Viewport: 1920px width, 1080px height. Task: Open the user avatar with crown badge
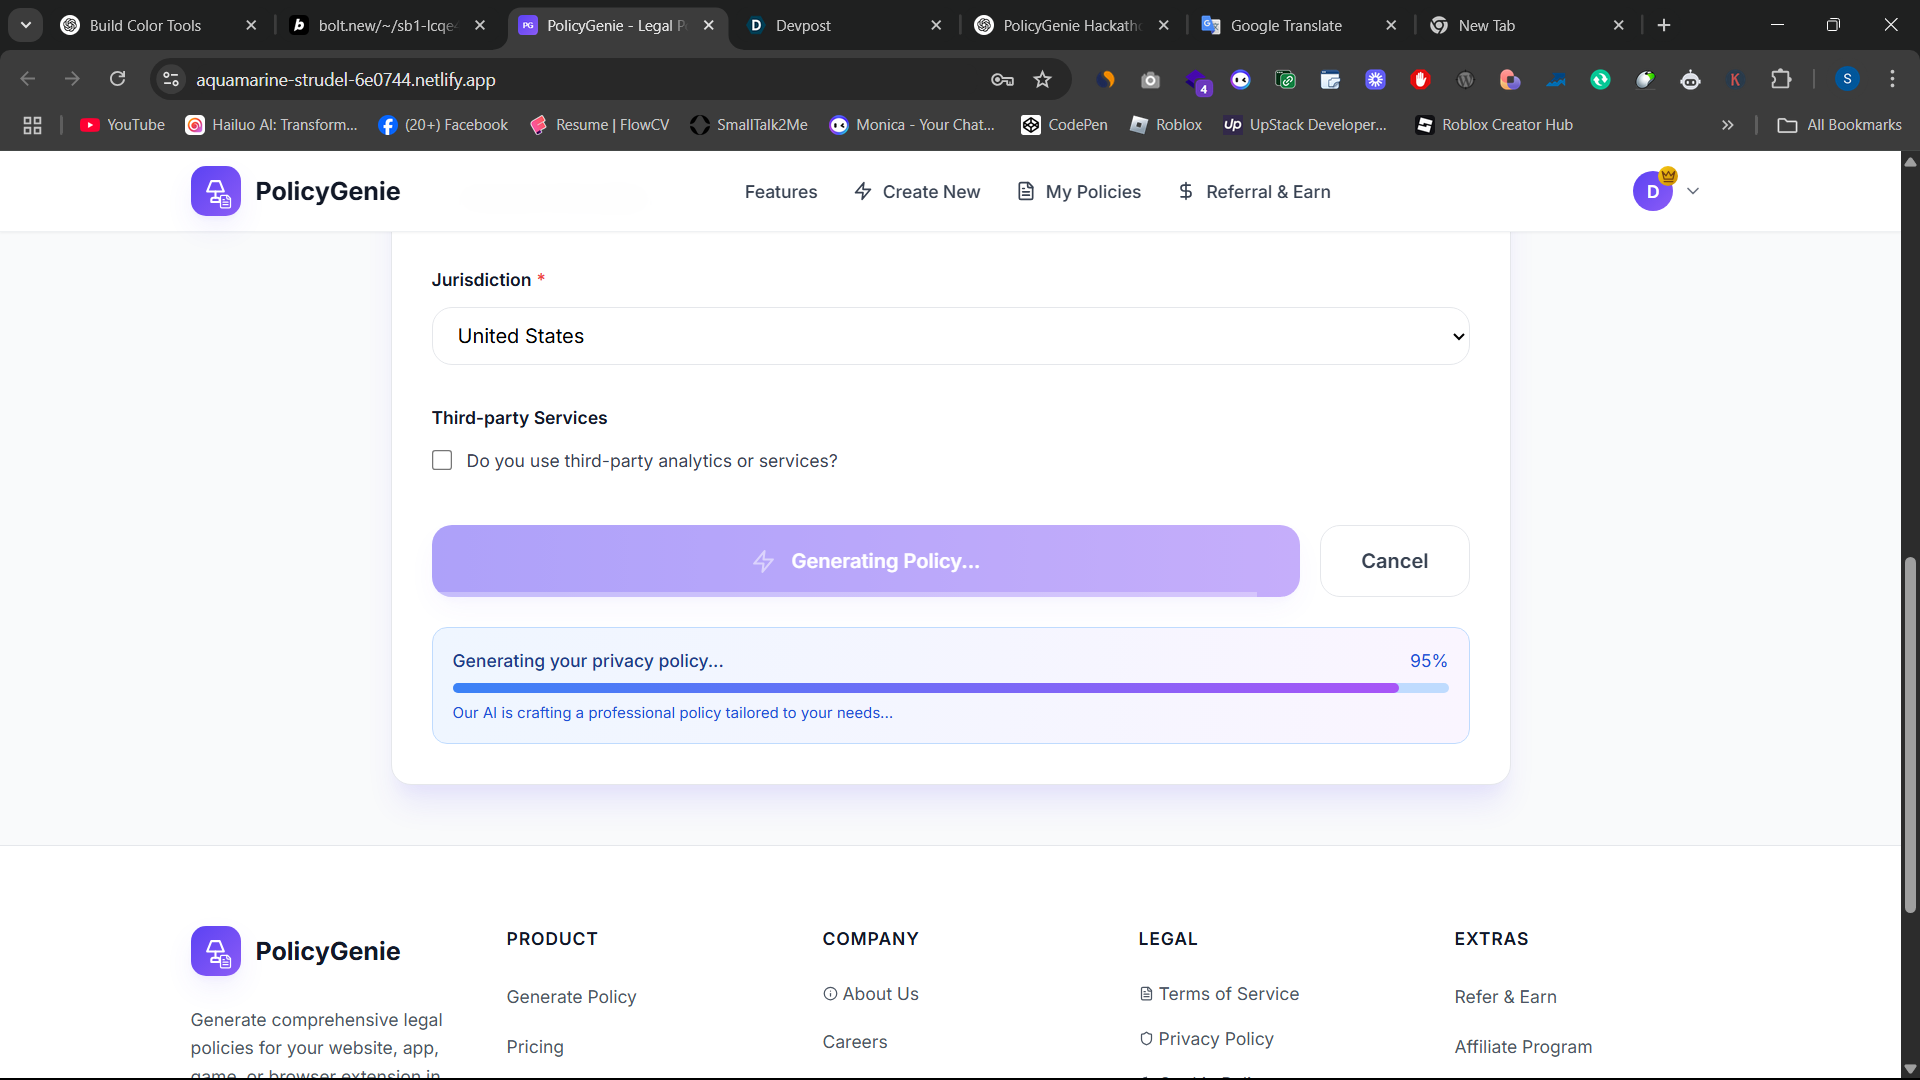point(1653,191)
